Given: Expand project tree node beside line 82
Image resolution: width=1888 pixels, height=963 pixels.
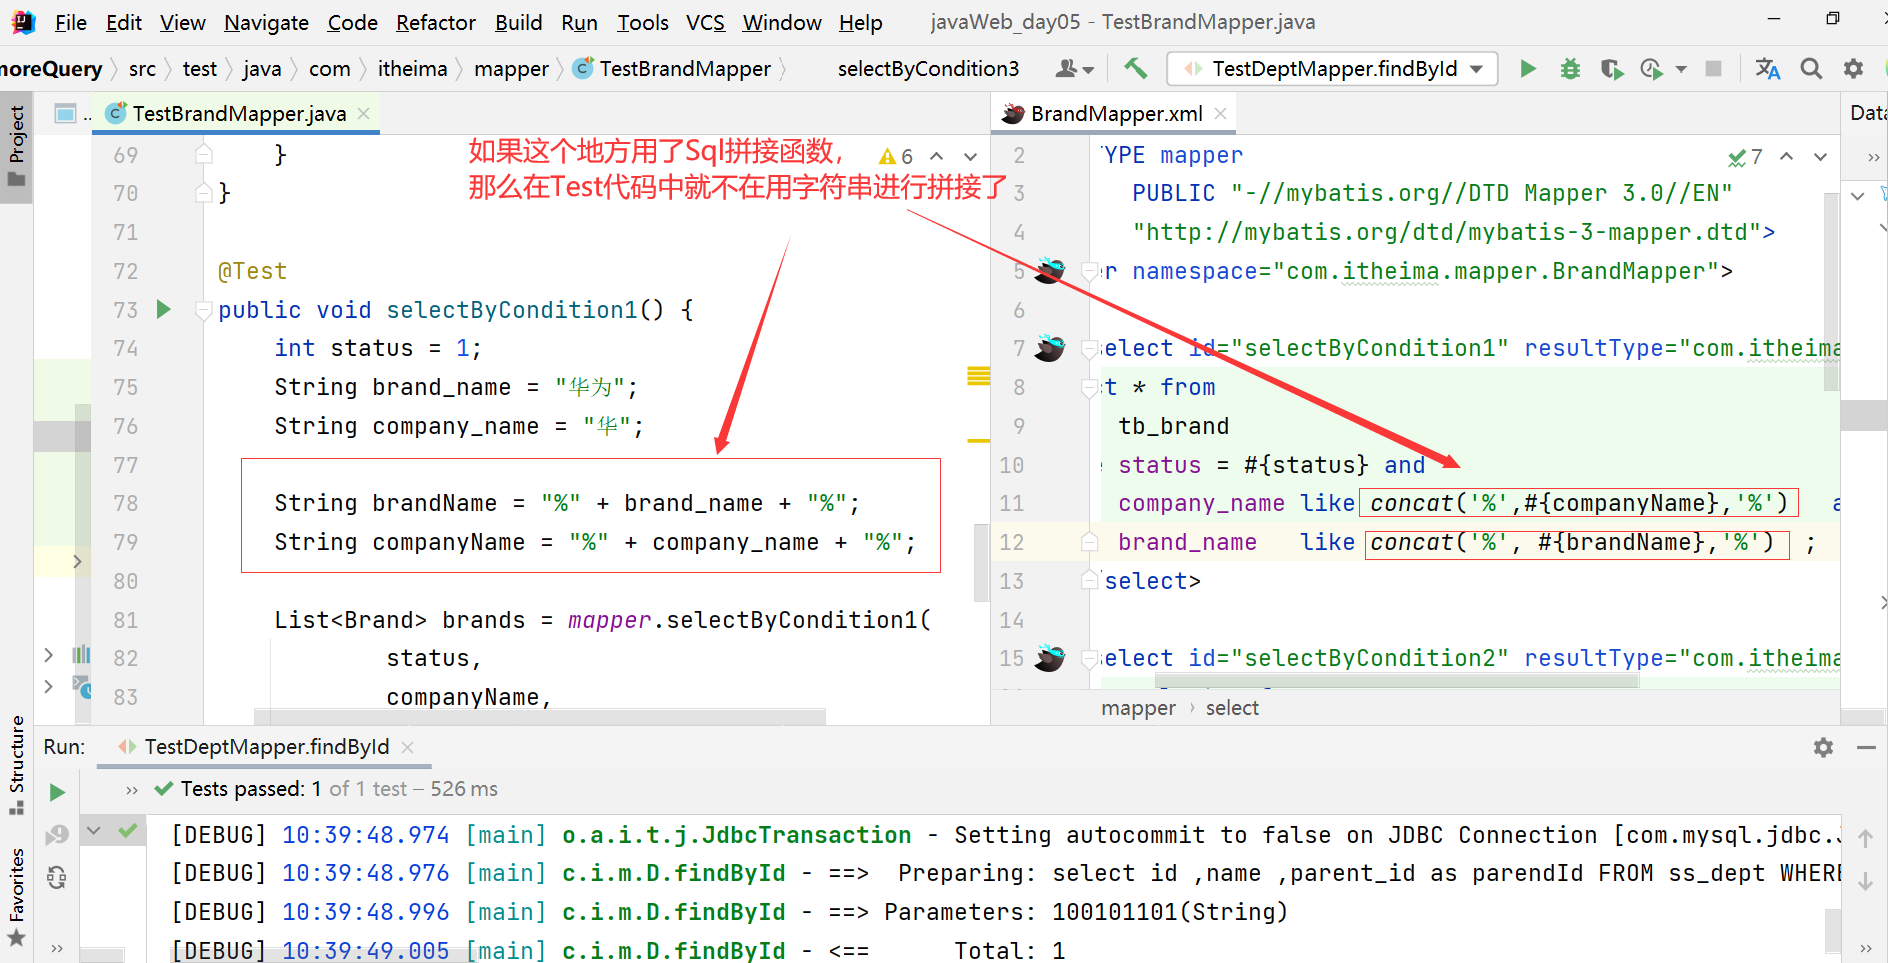Looking at the screenshot, I should (48, 655).
